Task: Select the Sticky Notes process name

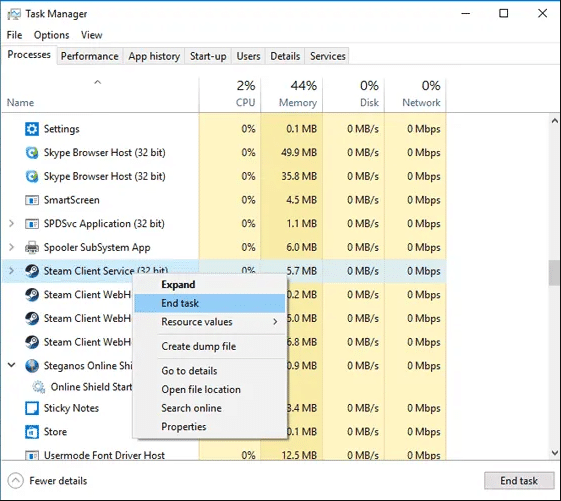Action: point(71,408)
